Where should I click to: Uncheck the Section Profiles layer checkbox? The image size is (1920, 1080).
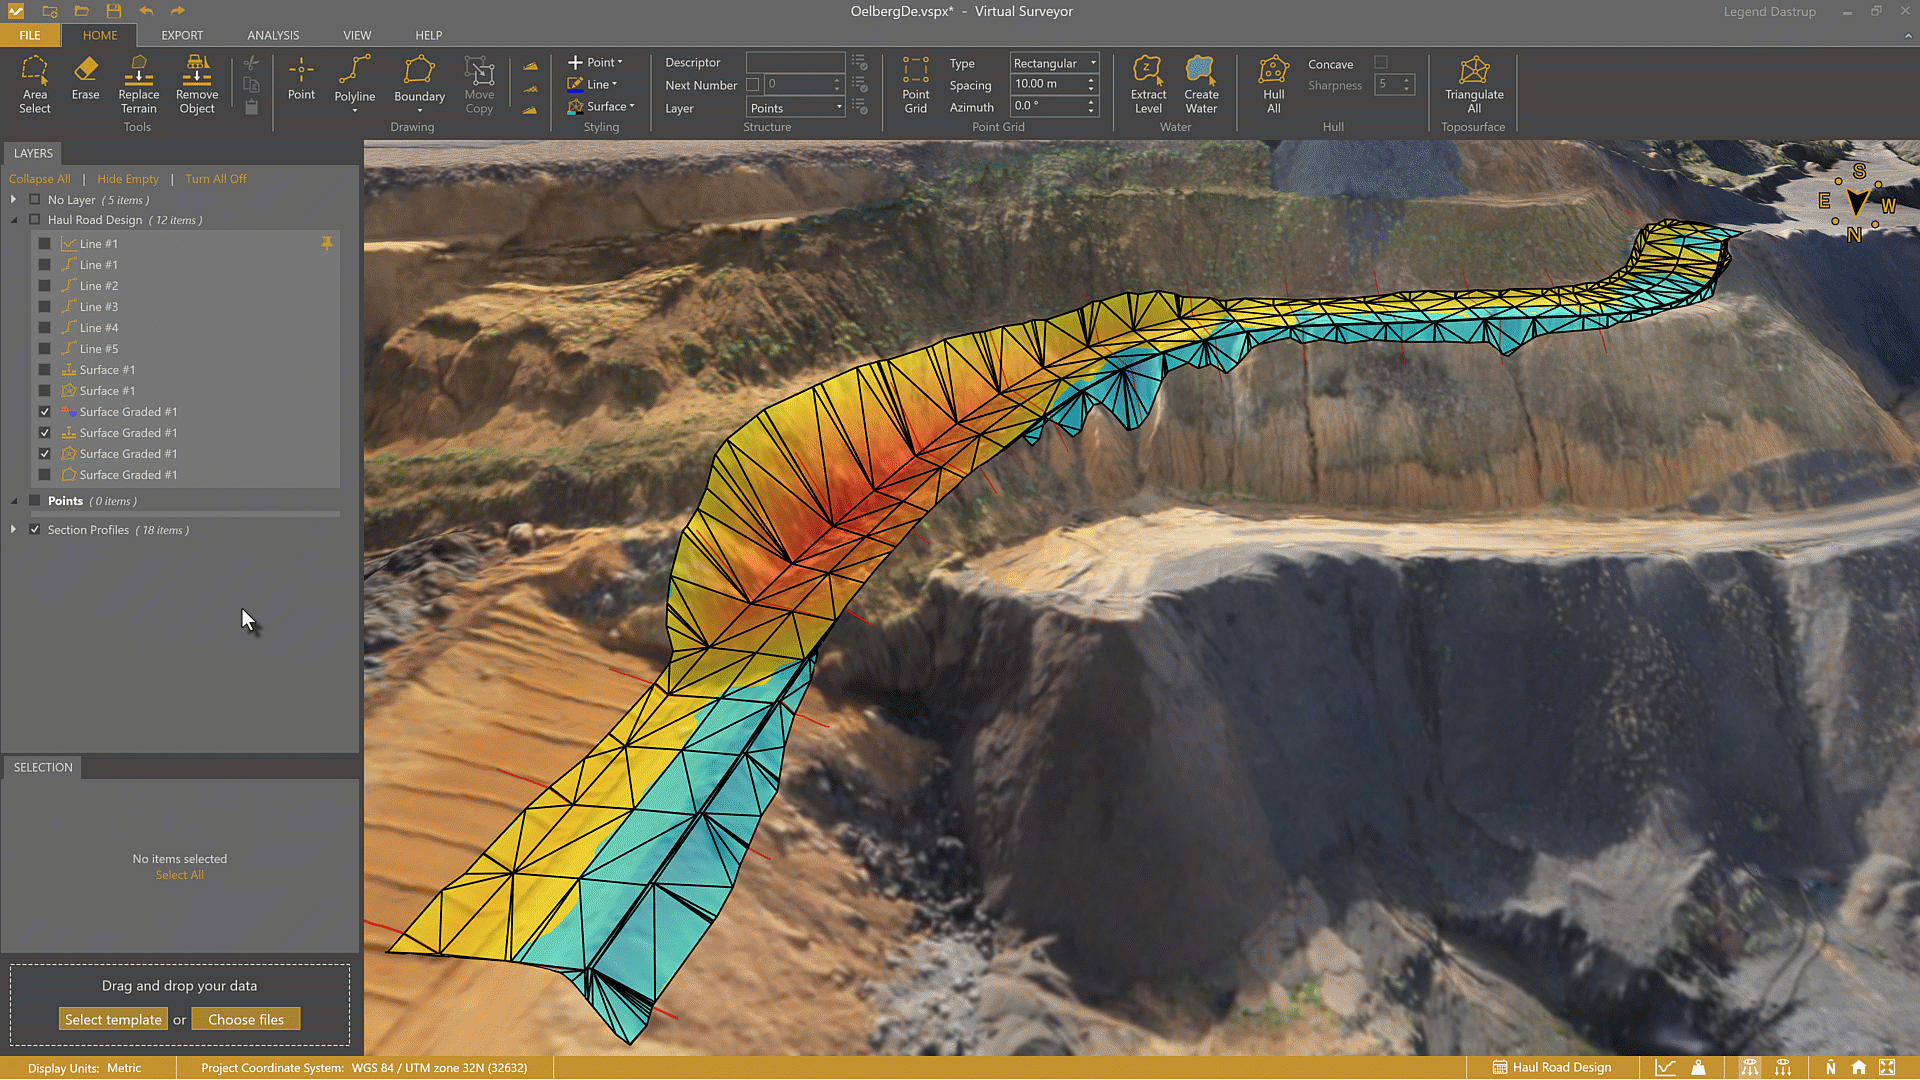tap(35, 530)
